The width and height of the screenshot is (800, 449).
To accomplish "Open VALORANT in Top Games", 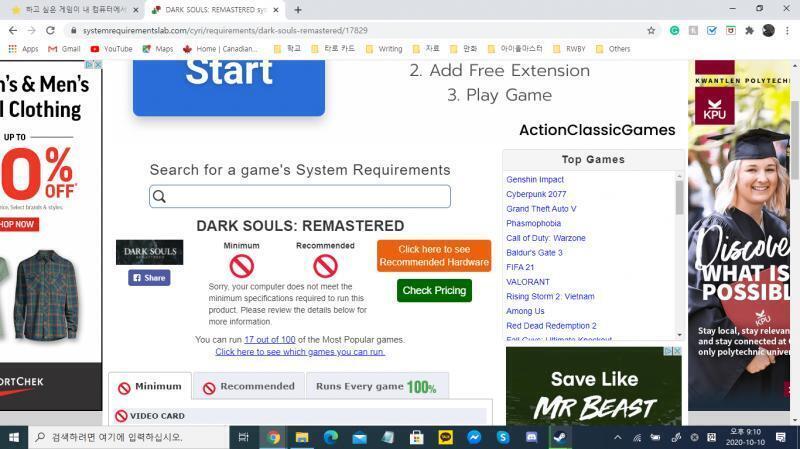I will click(528, 282).
